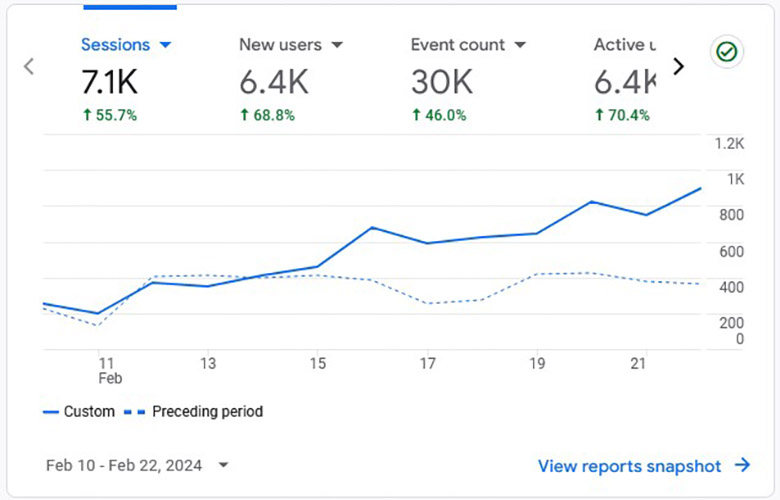Click the Preceding period dashed legend item
The width and height of the screenshot is (780, 500).
coord(193,411)
